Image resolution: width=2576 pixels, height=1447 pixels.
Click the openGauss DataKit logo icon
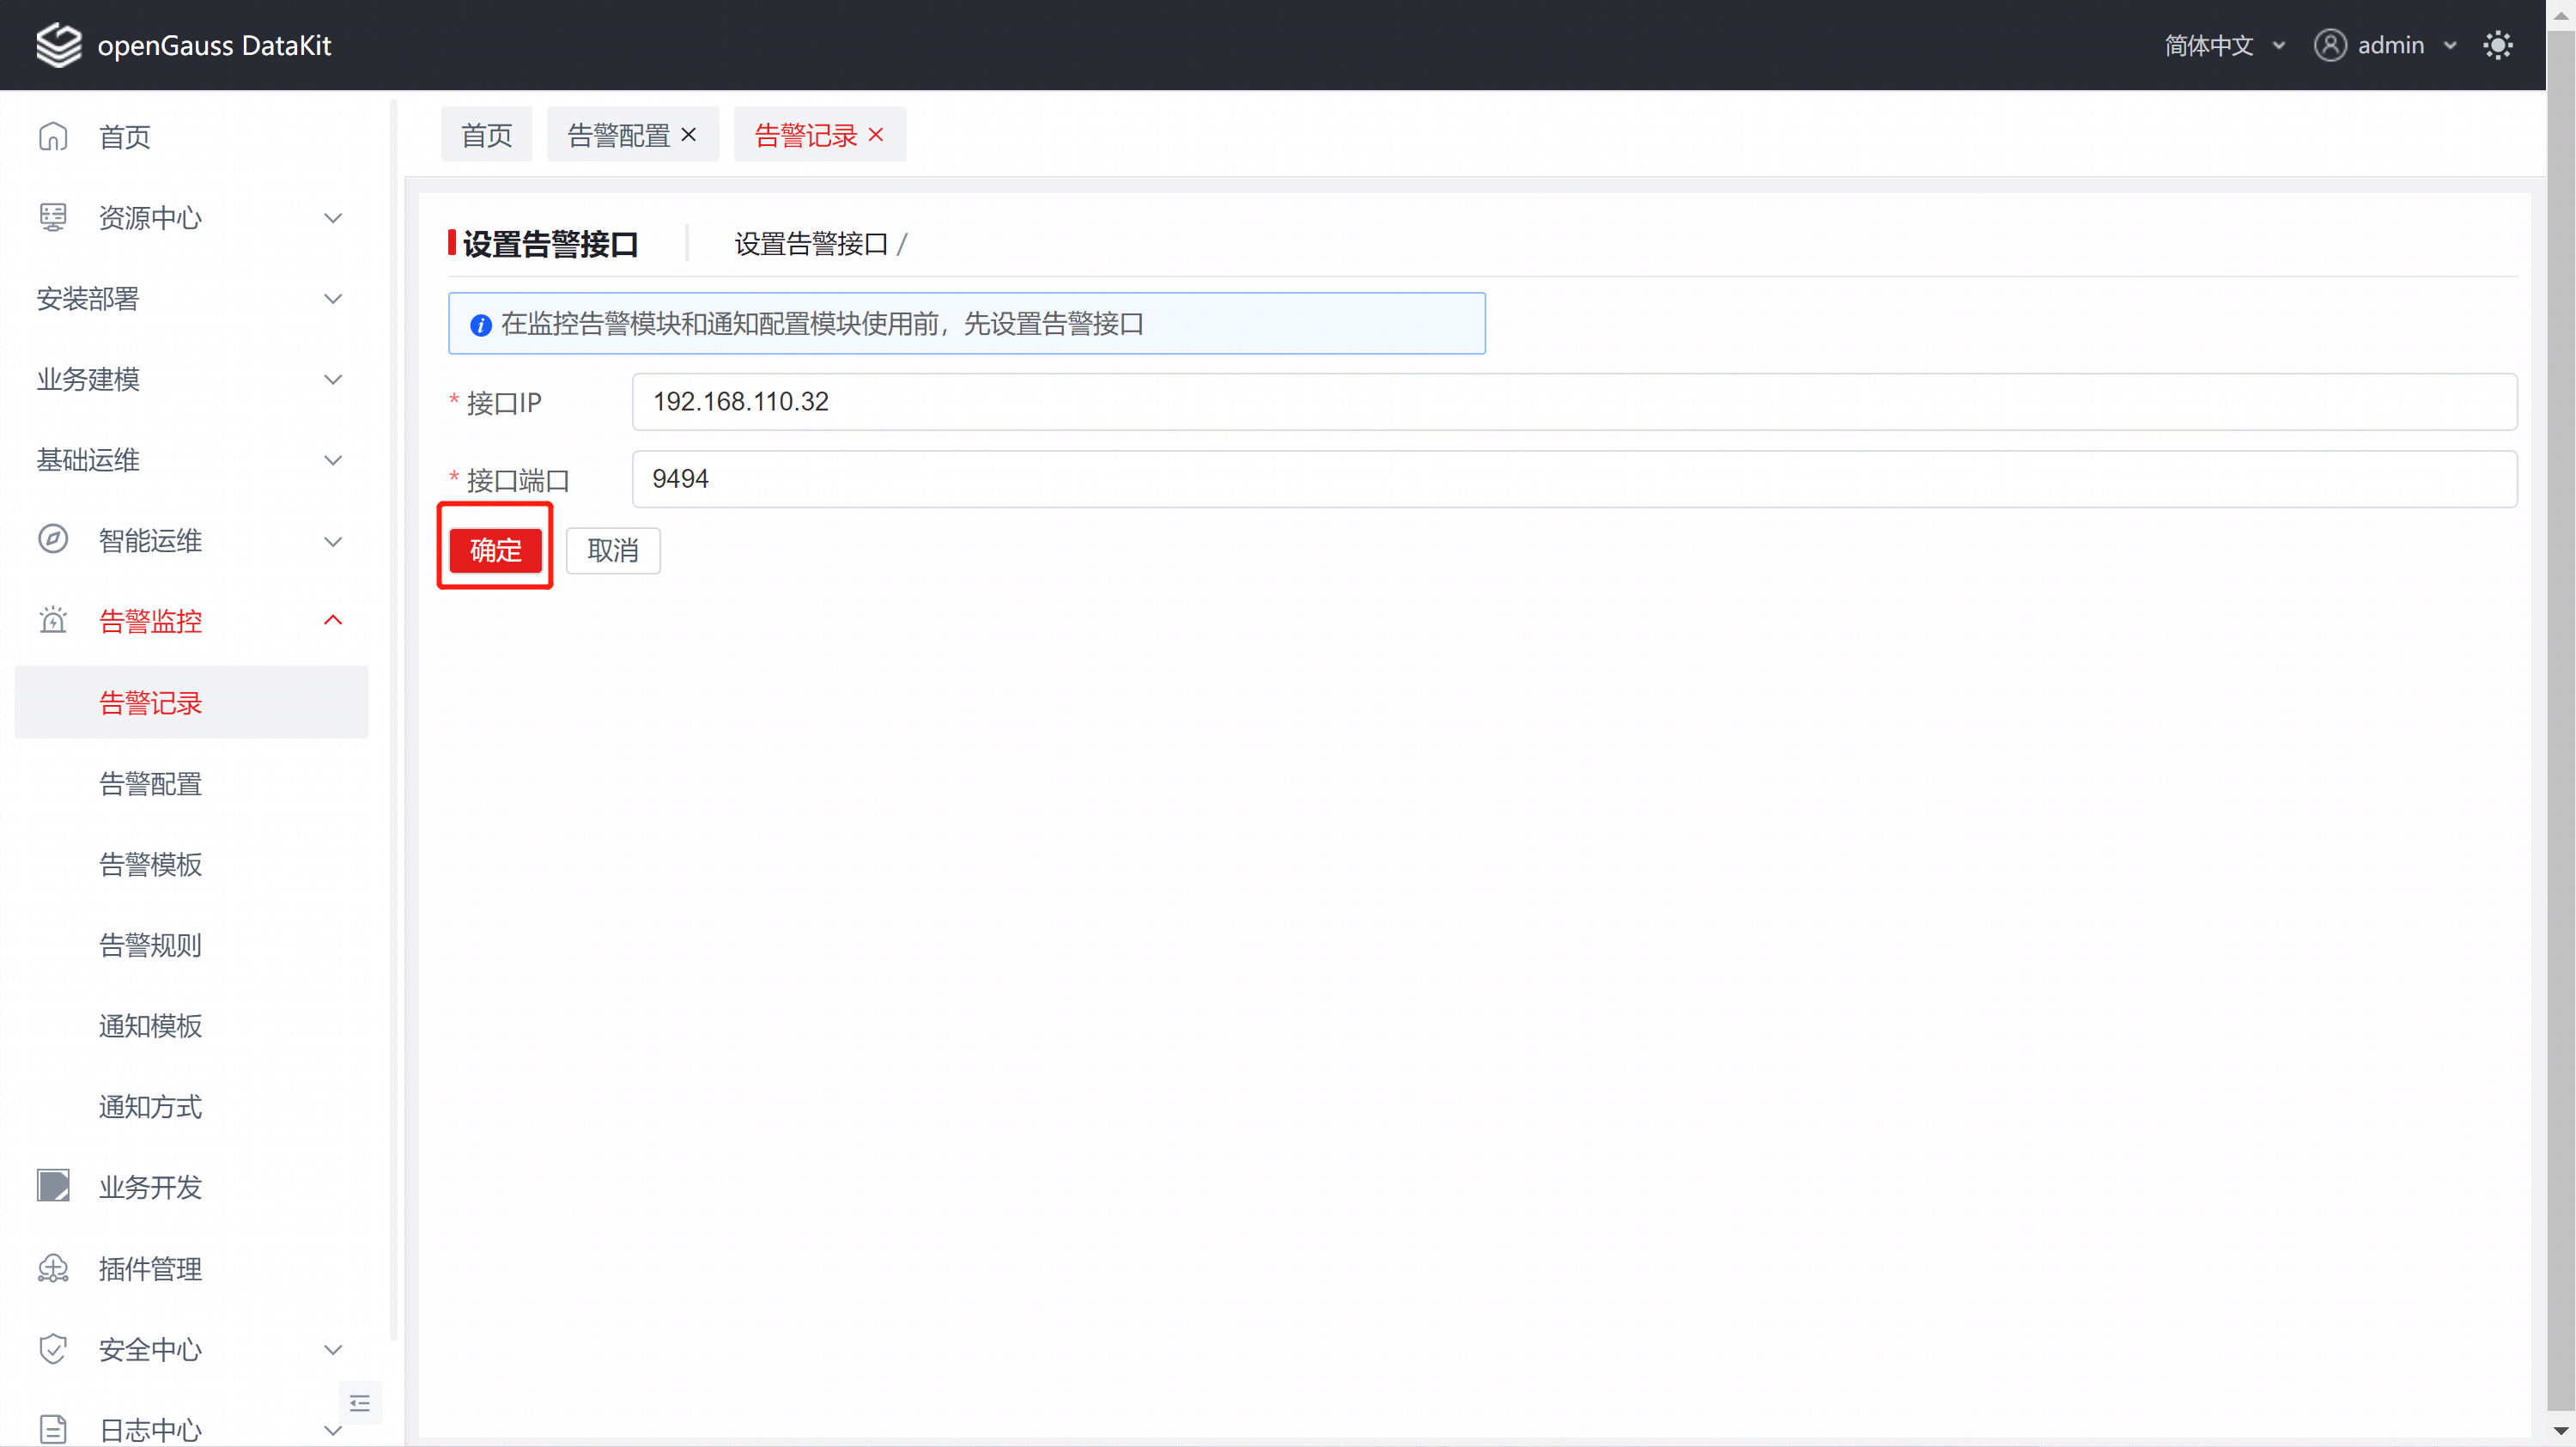click(58, 45)
